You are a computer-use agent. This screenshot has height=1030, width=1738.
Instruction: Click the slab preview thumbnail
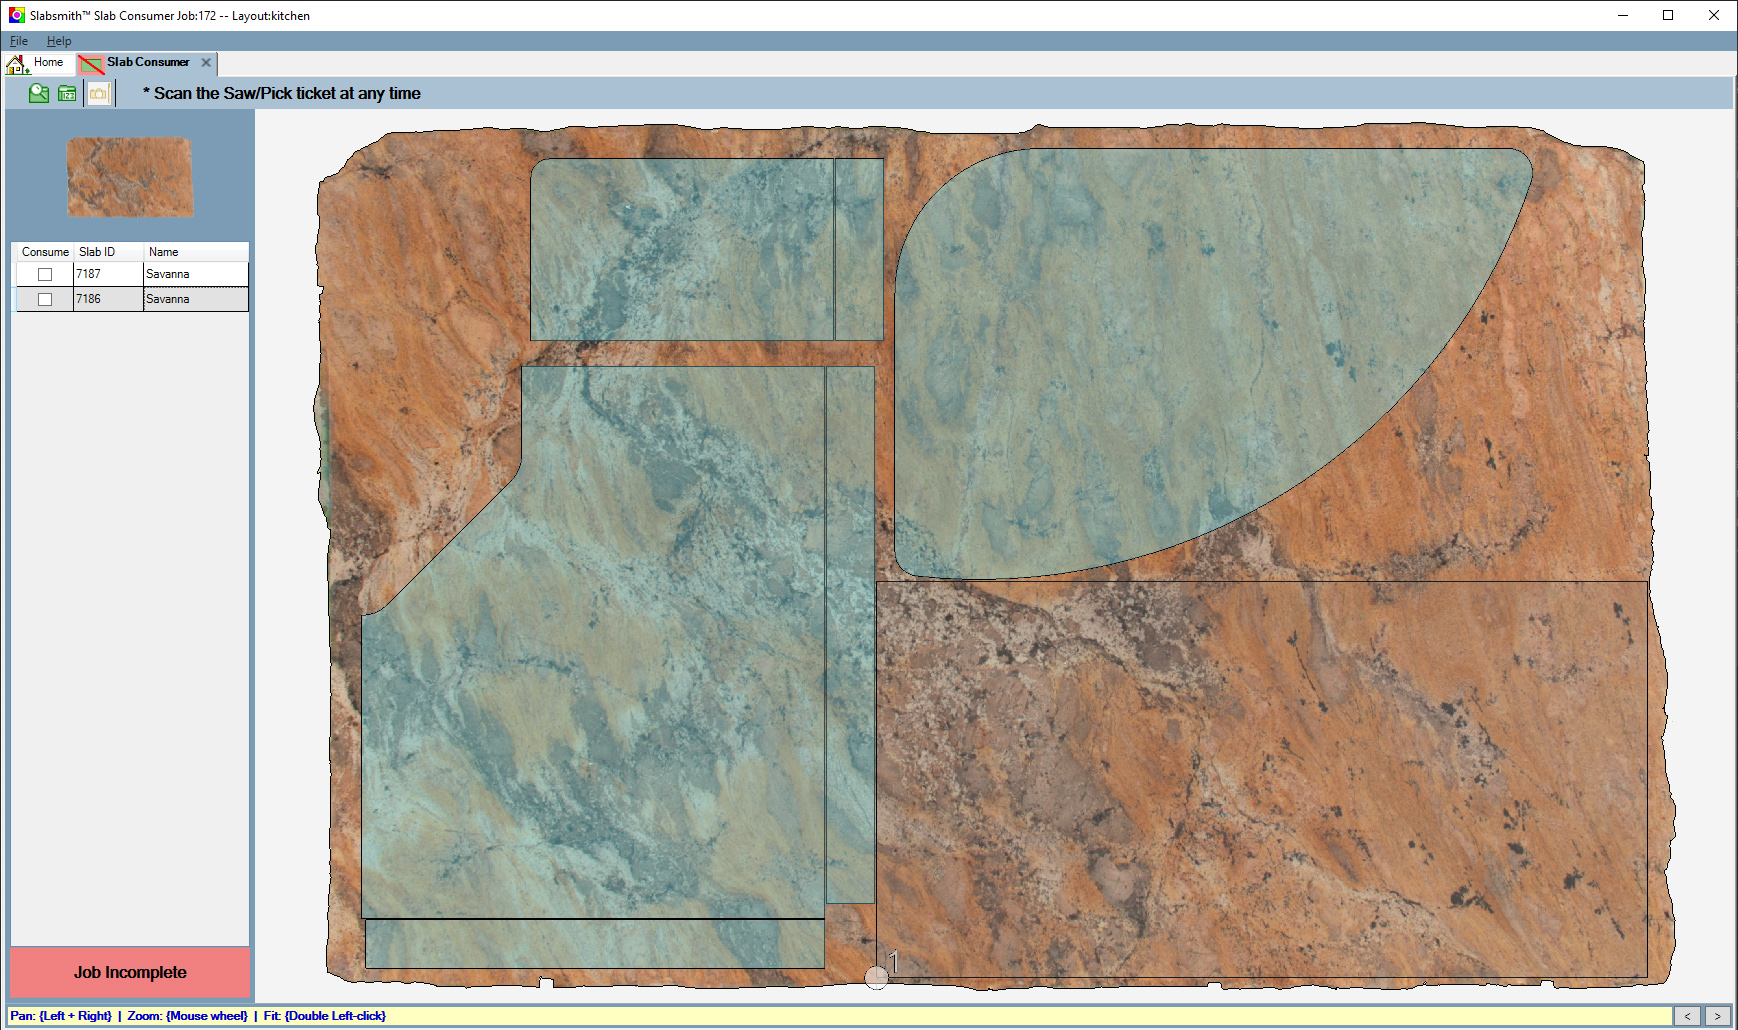click(x=130, y=177)
